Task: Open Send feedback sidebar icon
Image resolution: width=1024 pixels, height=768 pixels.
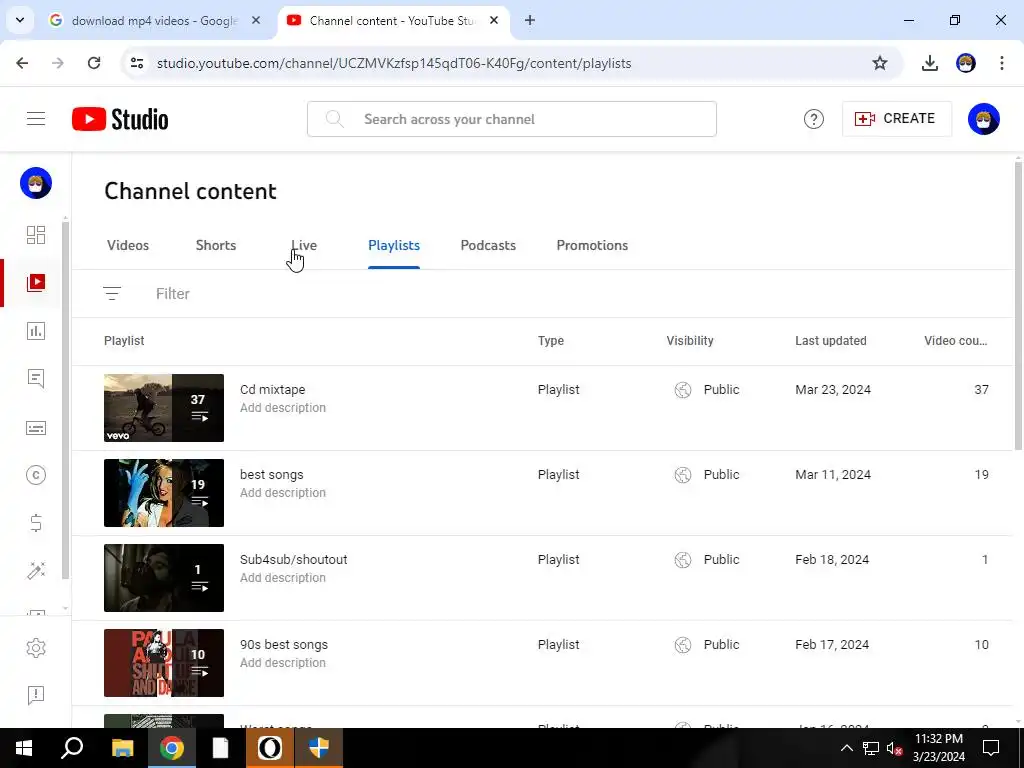Action: tap(36, 695)
